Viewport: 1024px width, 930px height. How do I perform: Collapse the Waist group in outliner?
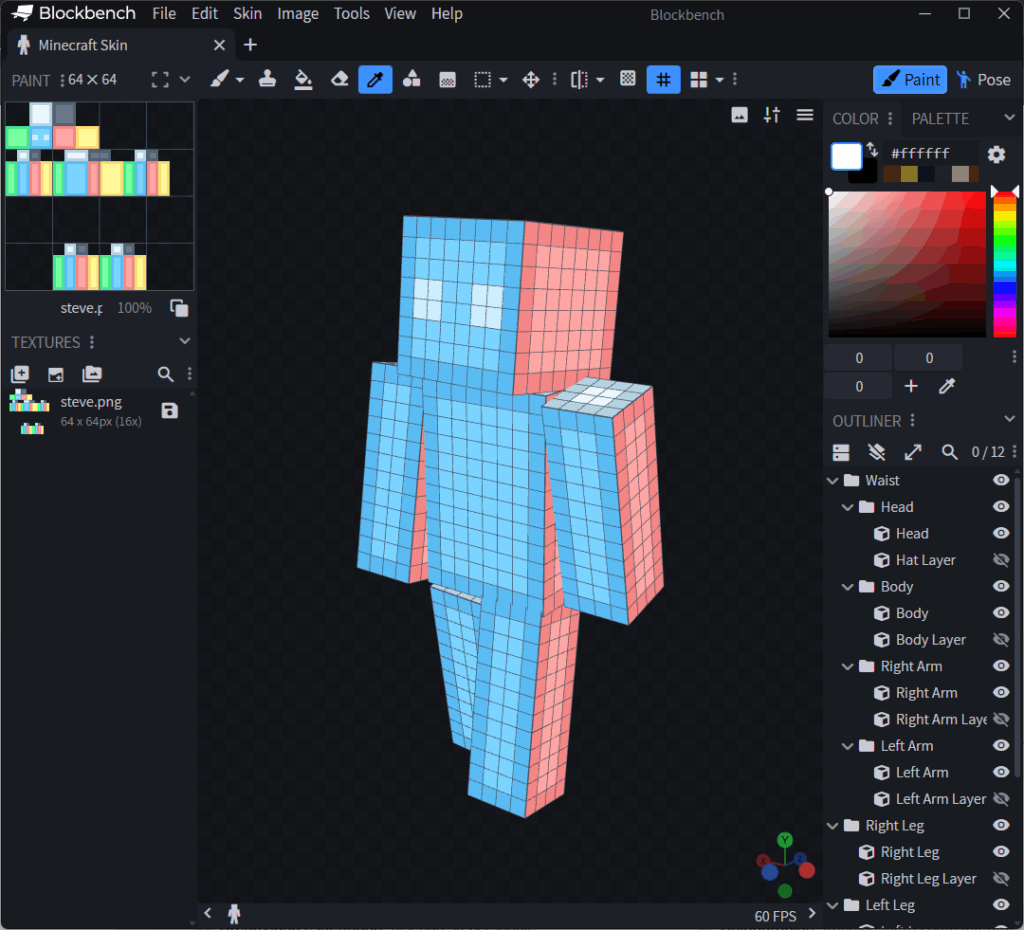click(832, 480)
